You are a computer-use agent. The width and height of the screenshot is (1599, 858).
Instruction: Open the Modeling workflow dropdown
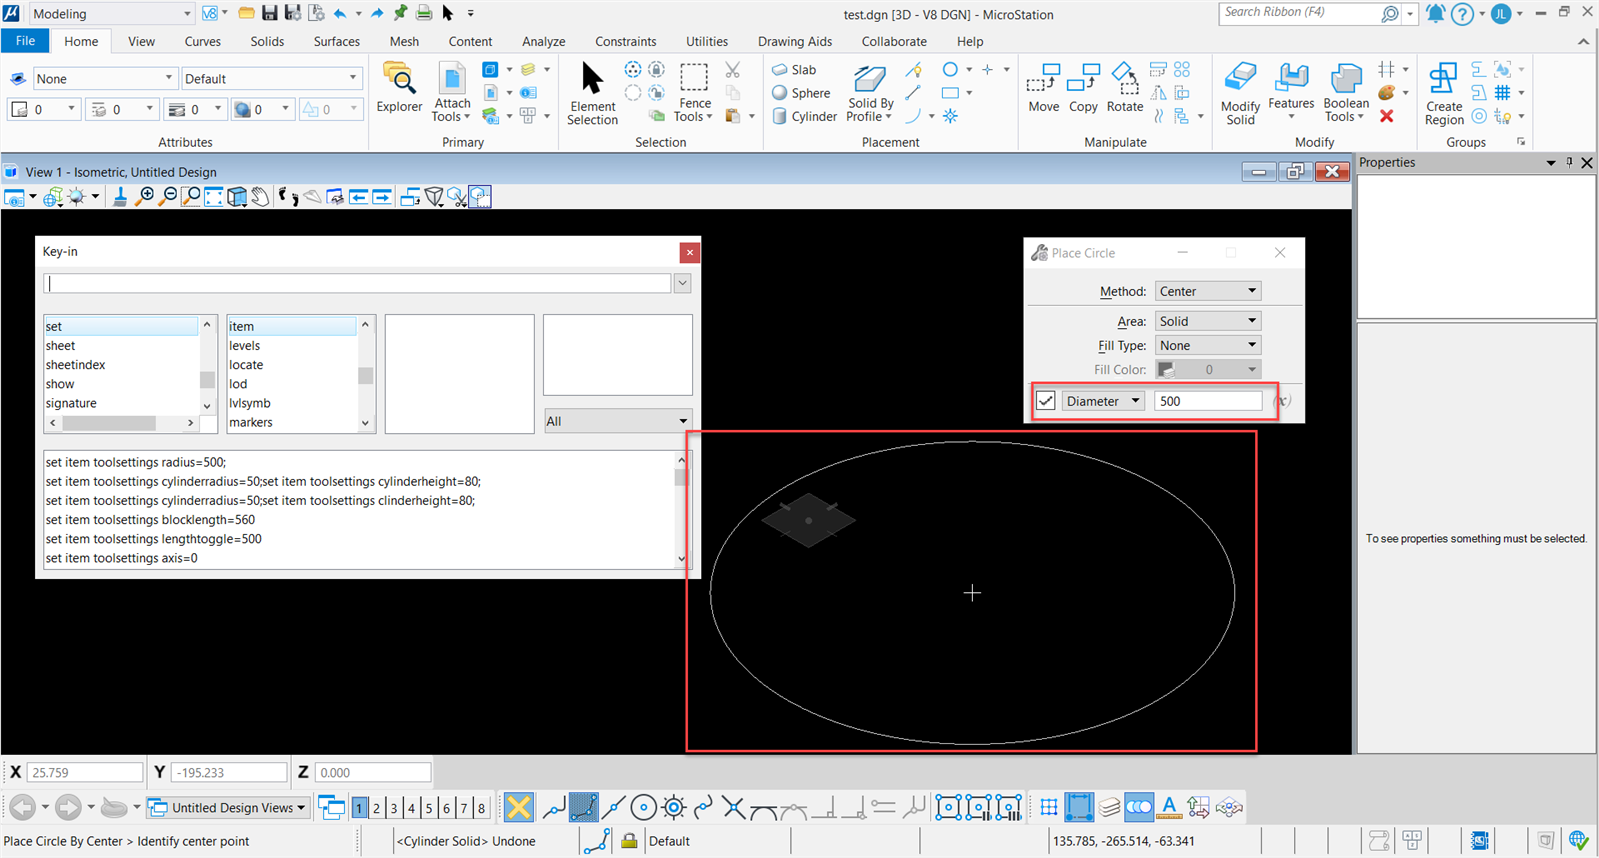(110, 14)
